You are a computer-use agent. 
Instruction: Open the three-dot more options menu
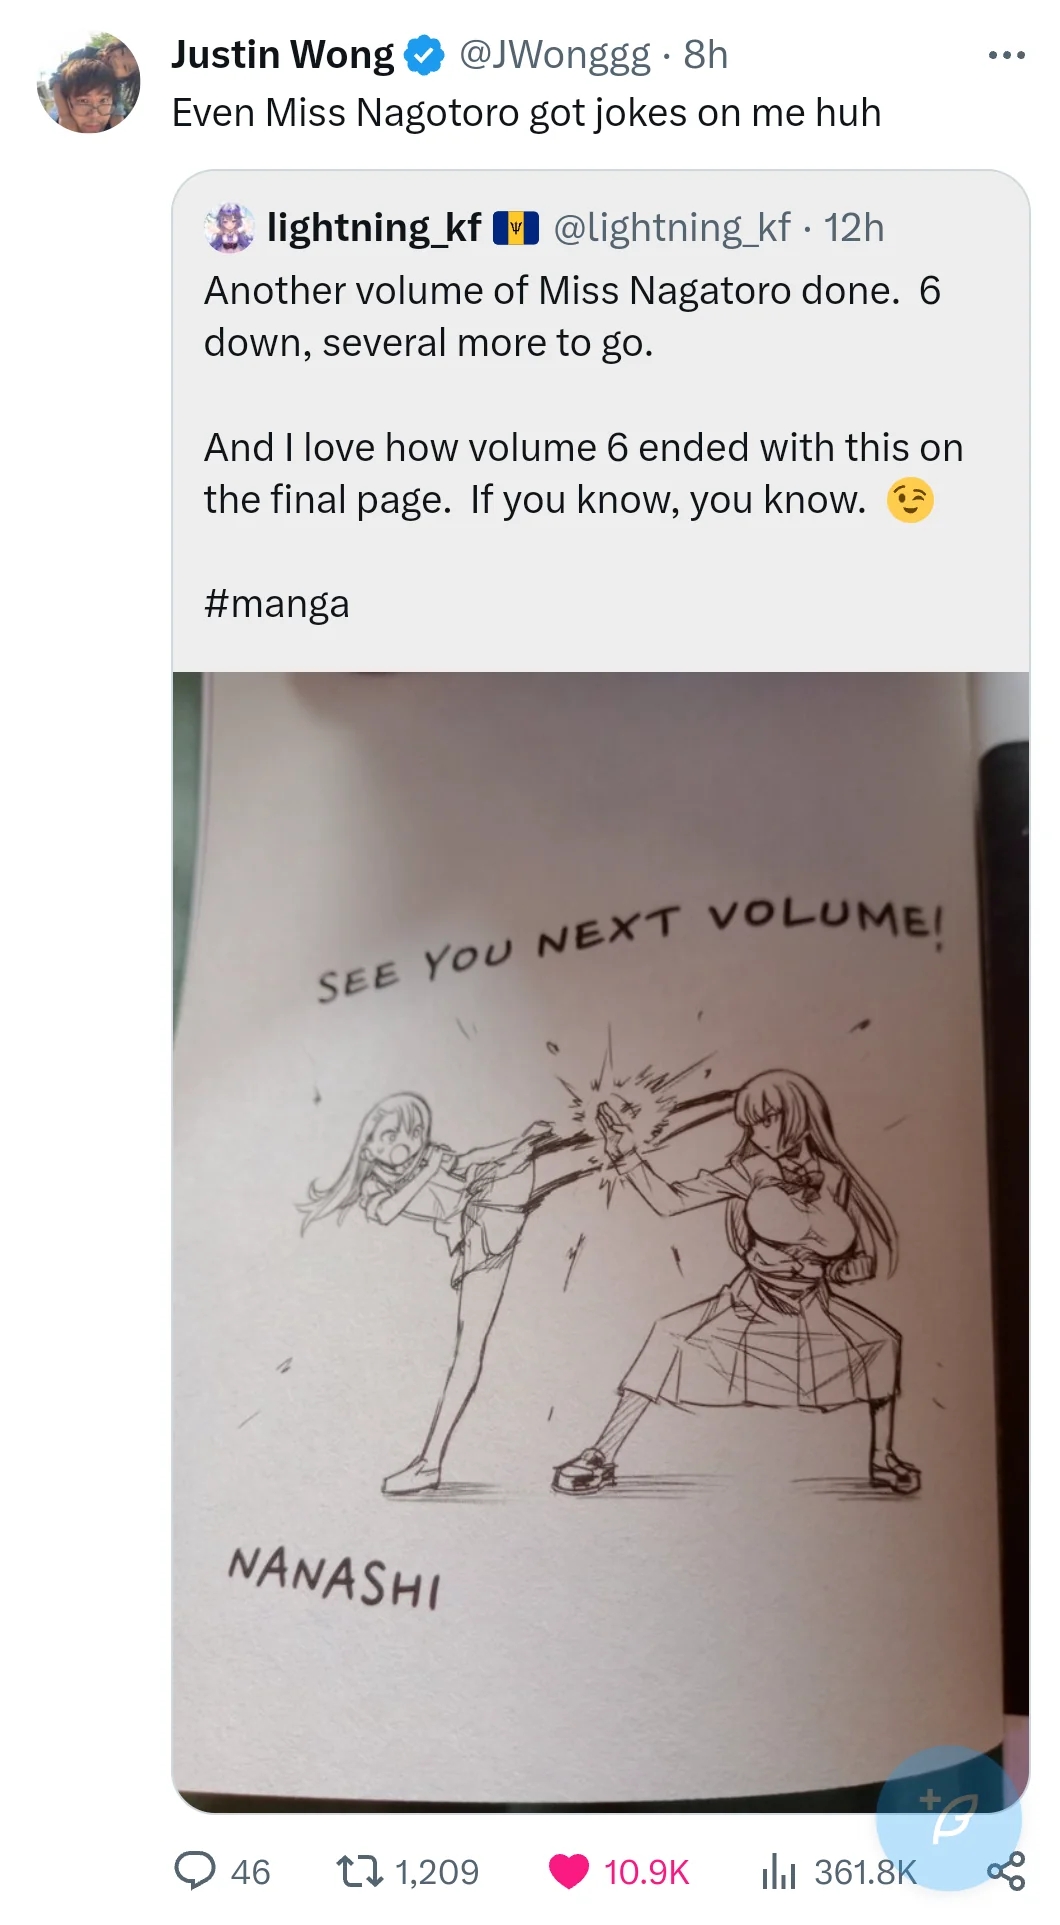click(x=1006, y=55)
